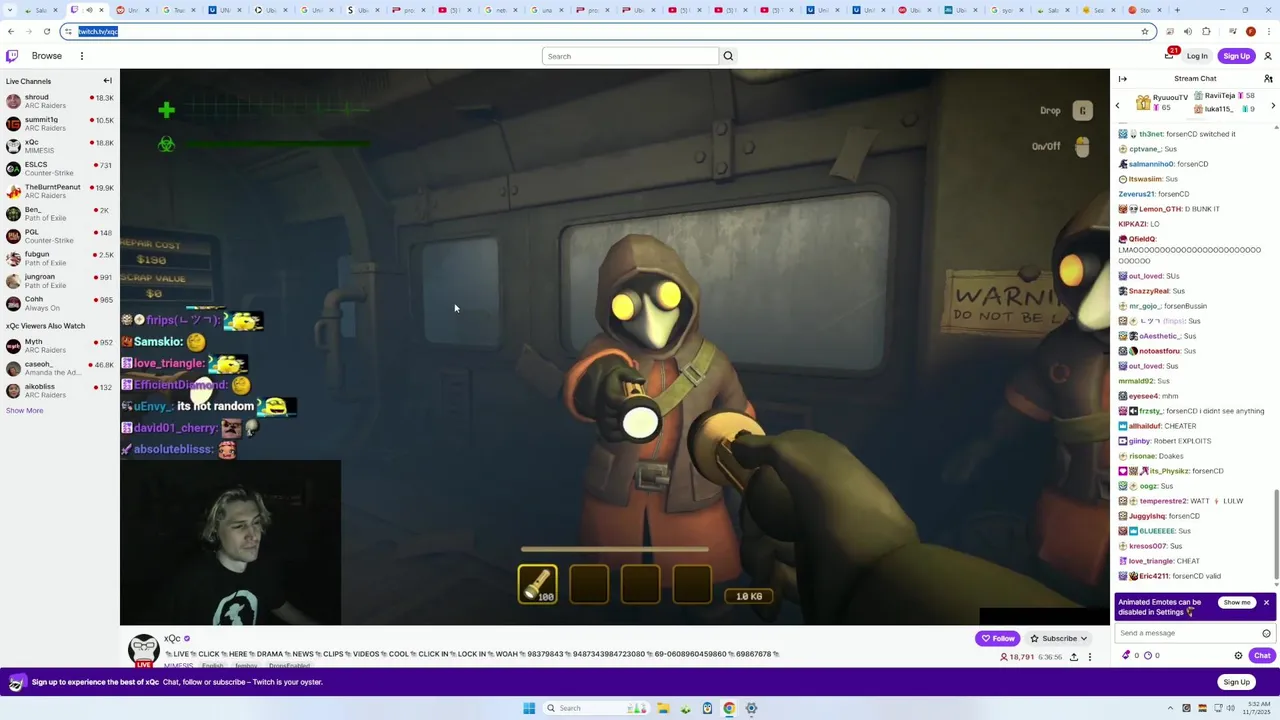Open jungroan channel in sidebar
Image resolution: width=1280 pixels, height=720 pixels.
[x=59, y=280]
